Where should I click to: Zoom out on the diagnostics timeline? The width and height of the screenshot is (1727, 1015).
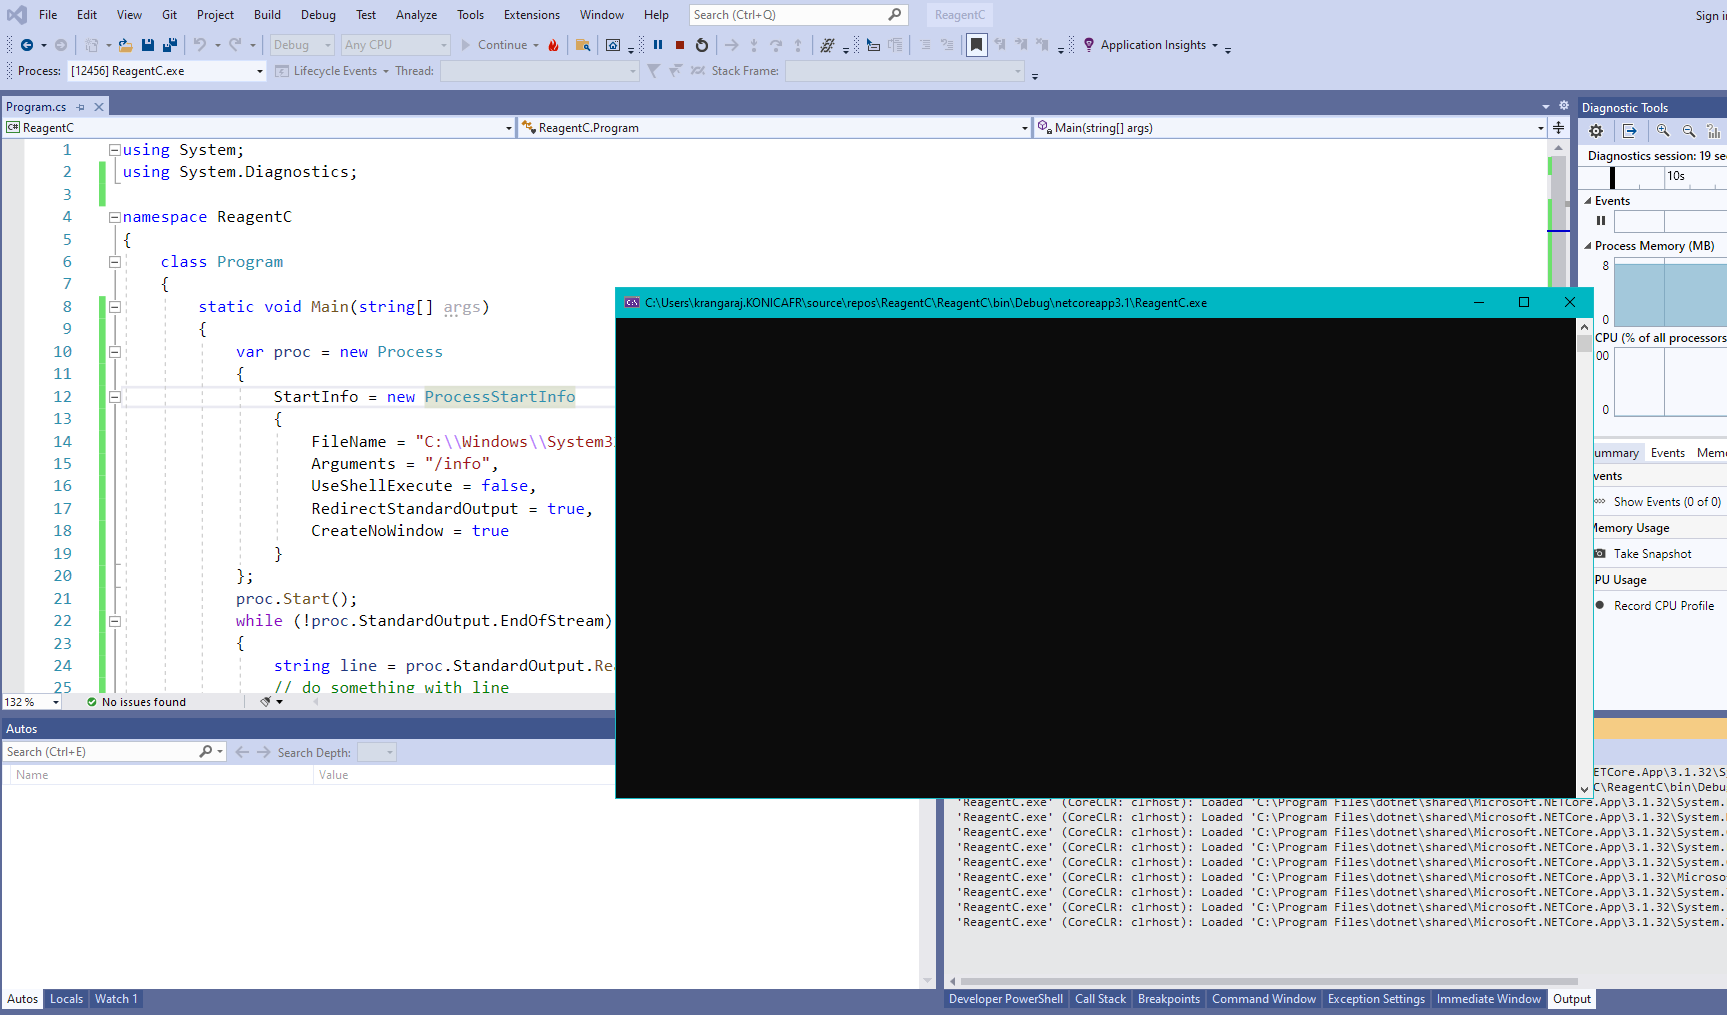pyautogui.click(x=1689, y=131)
